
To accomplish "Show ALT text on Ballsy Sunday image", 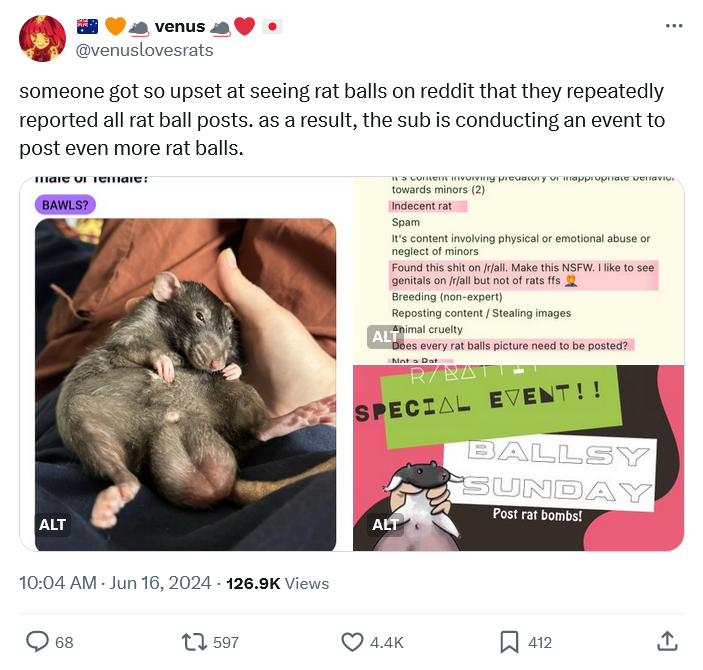I will (385, 524).
